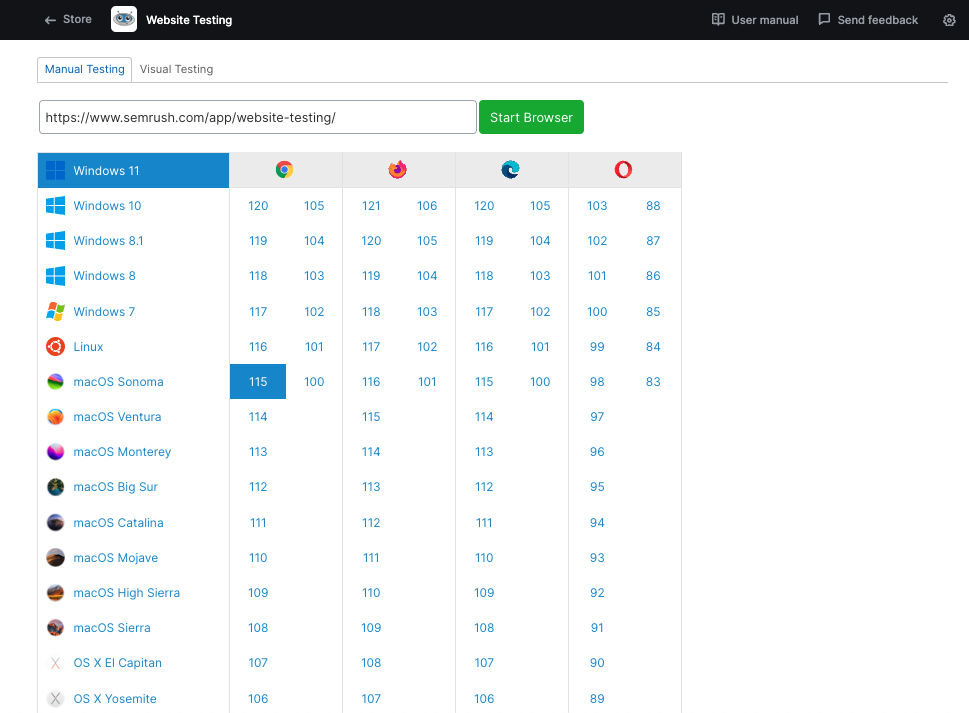Select the Manual Testing tab

(84, 69)
